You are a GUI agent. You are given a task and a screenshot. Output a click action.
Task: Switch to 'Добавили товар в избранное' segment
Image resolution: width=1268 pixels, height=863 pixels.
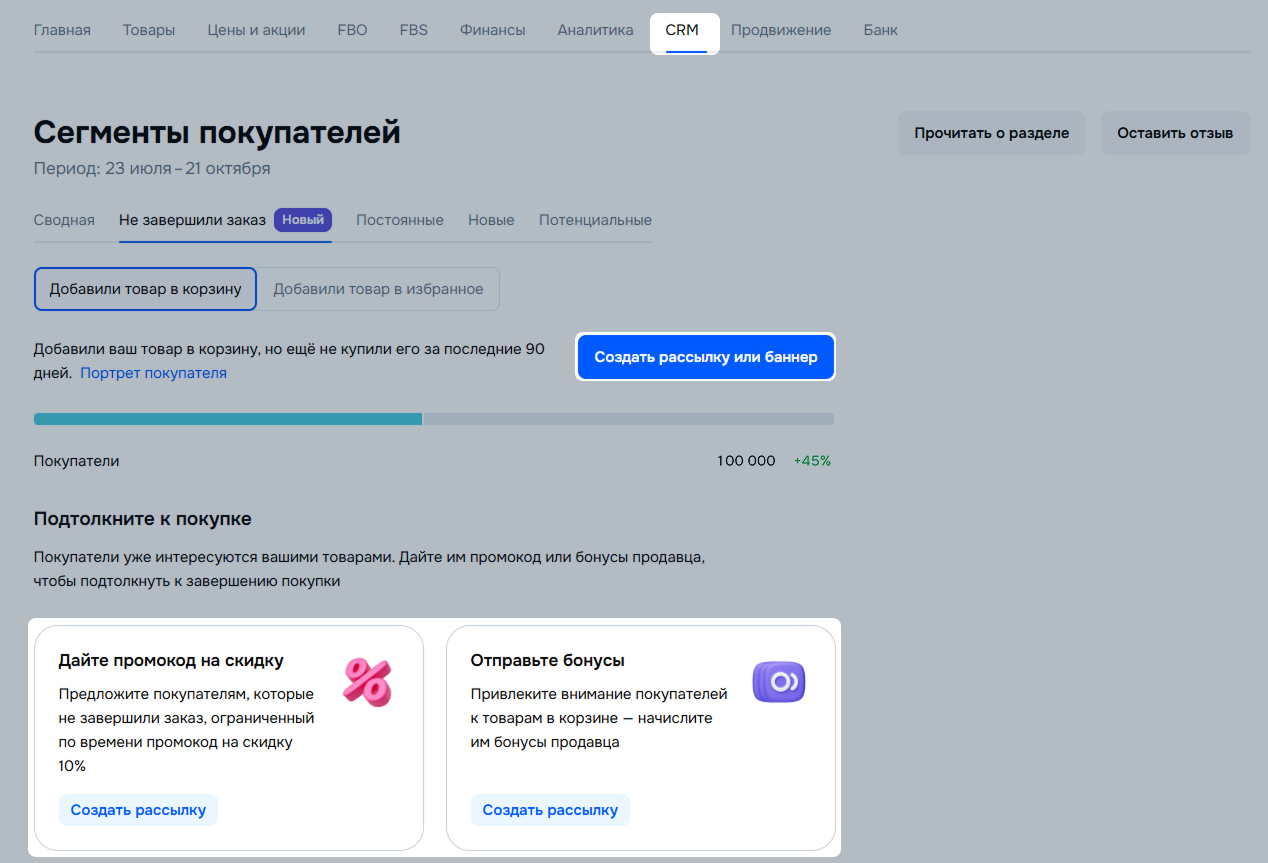point(378,289)
